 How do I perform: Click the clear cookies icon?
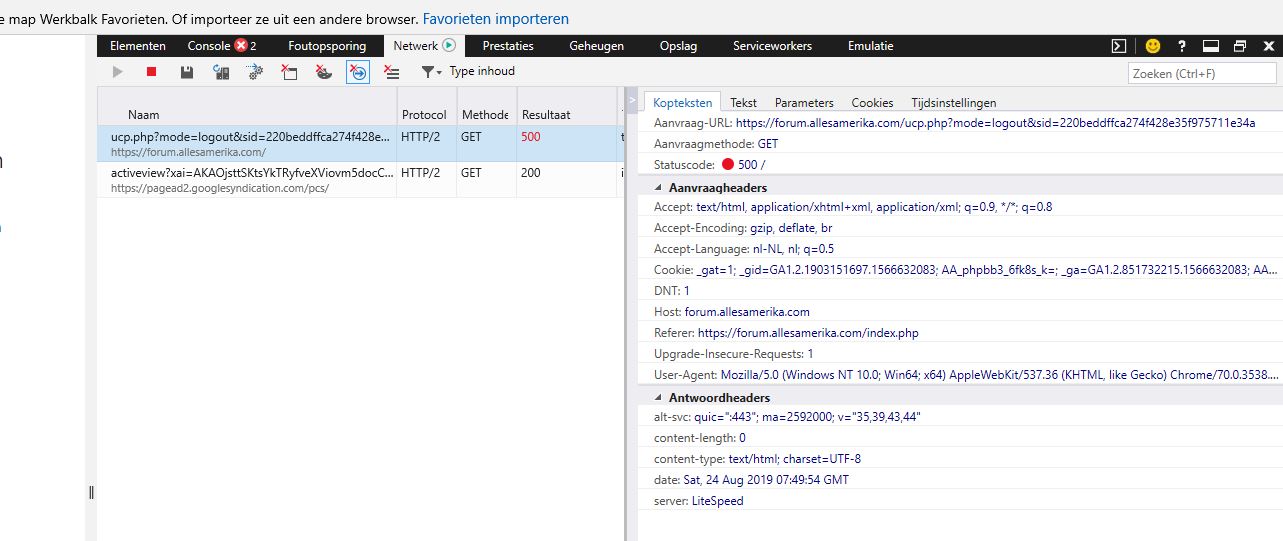323,72
